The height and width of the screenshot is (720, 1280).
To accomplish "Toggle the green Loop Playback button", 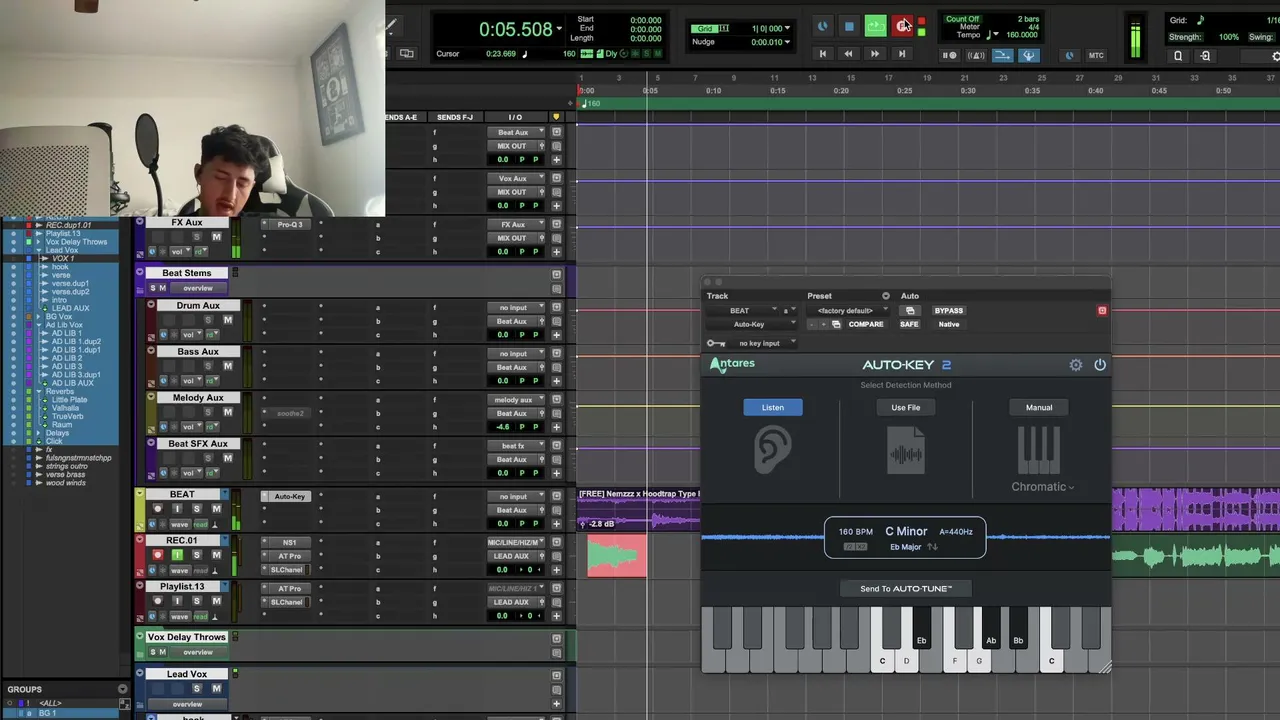I will (x=875, y=27).
